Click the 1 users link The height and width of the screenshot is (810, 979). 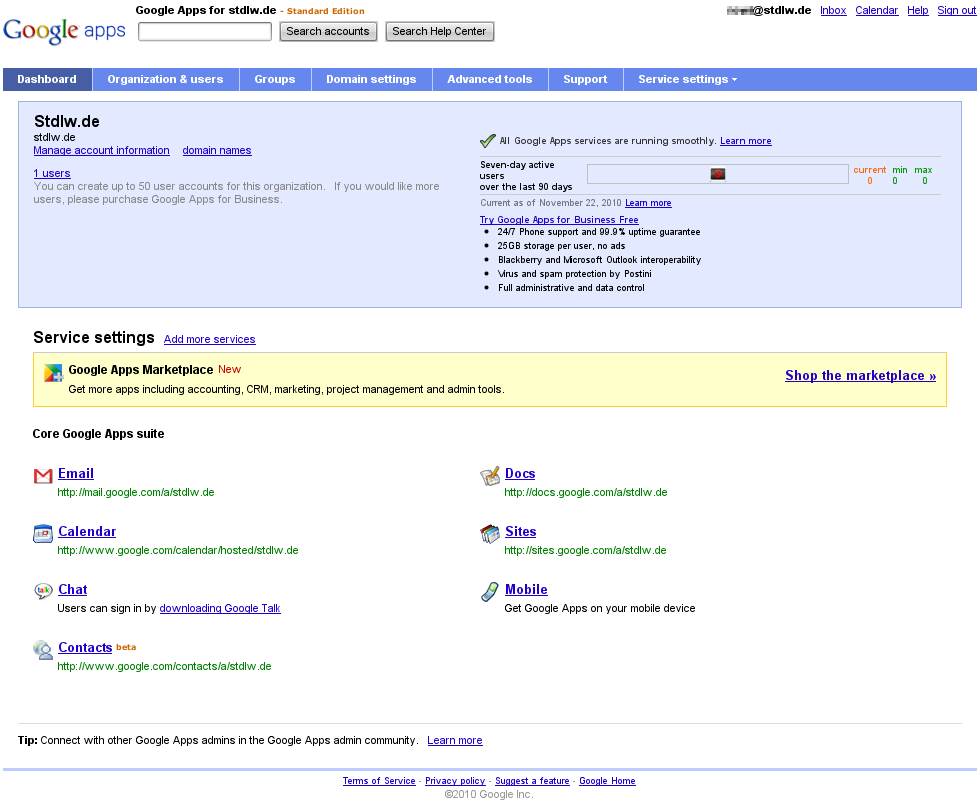[x=52, y=174]
